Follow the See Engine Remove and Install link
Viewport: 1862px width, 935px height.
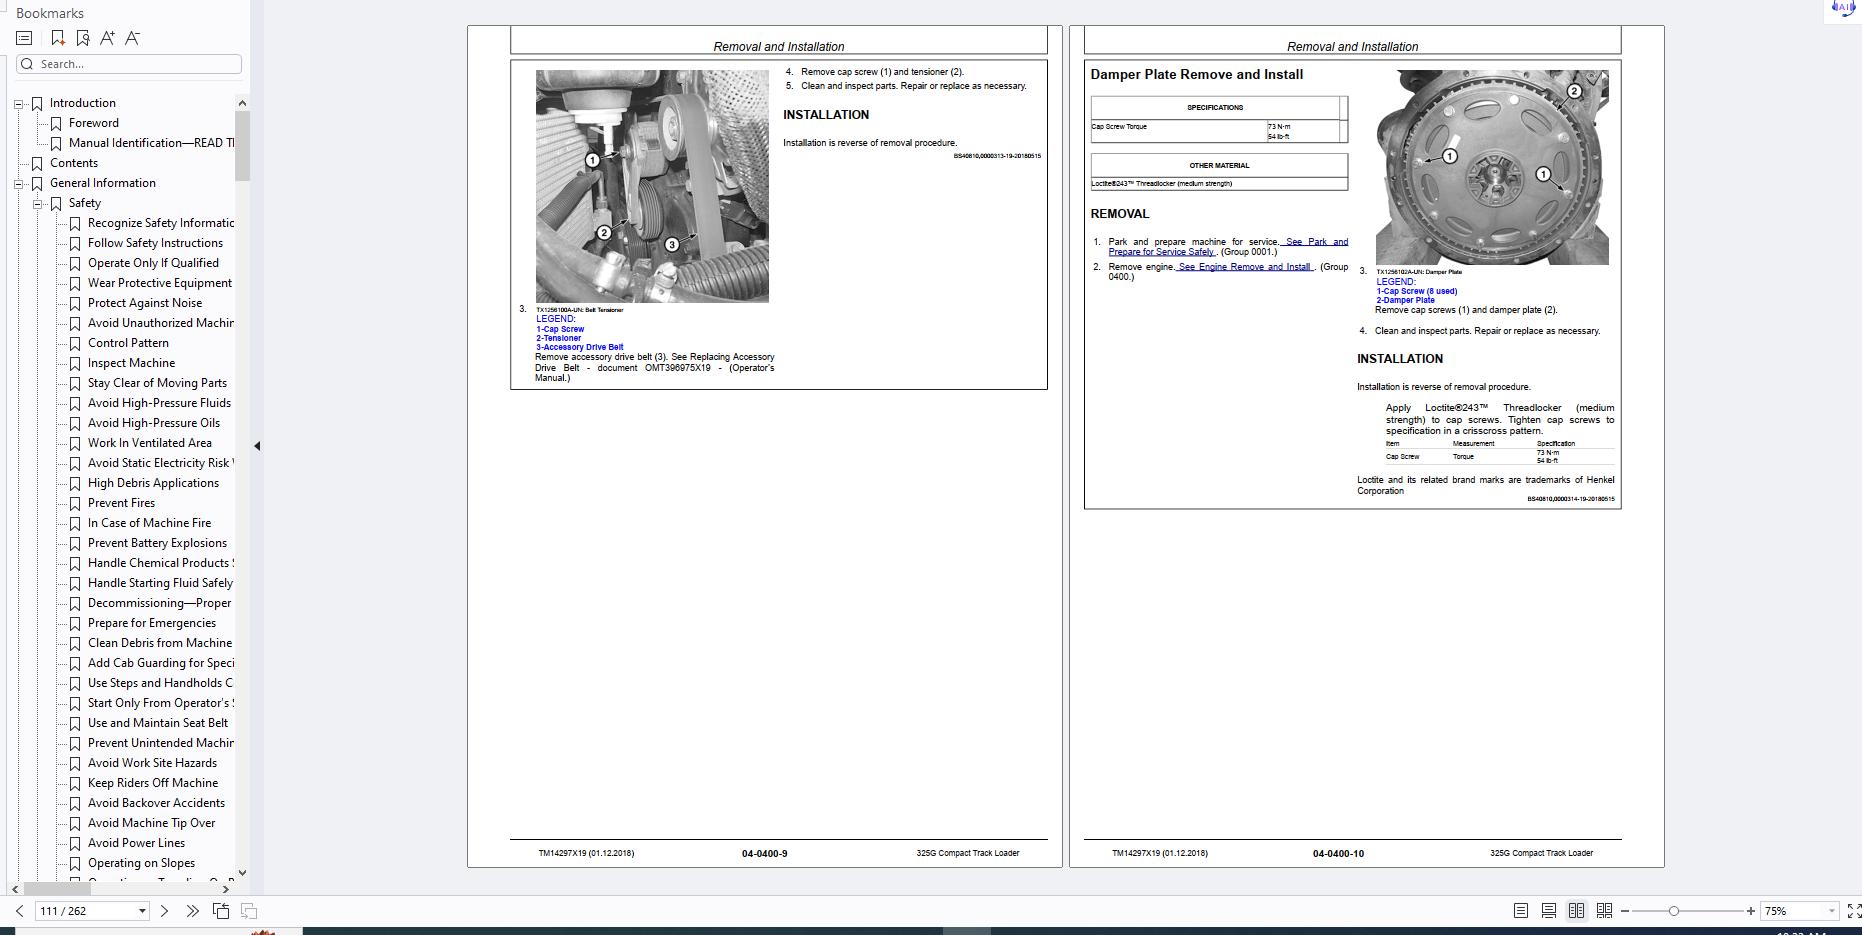pyautogui.click(x=1244, y=267)
